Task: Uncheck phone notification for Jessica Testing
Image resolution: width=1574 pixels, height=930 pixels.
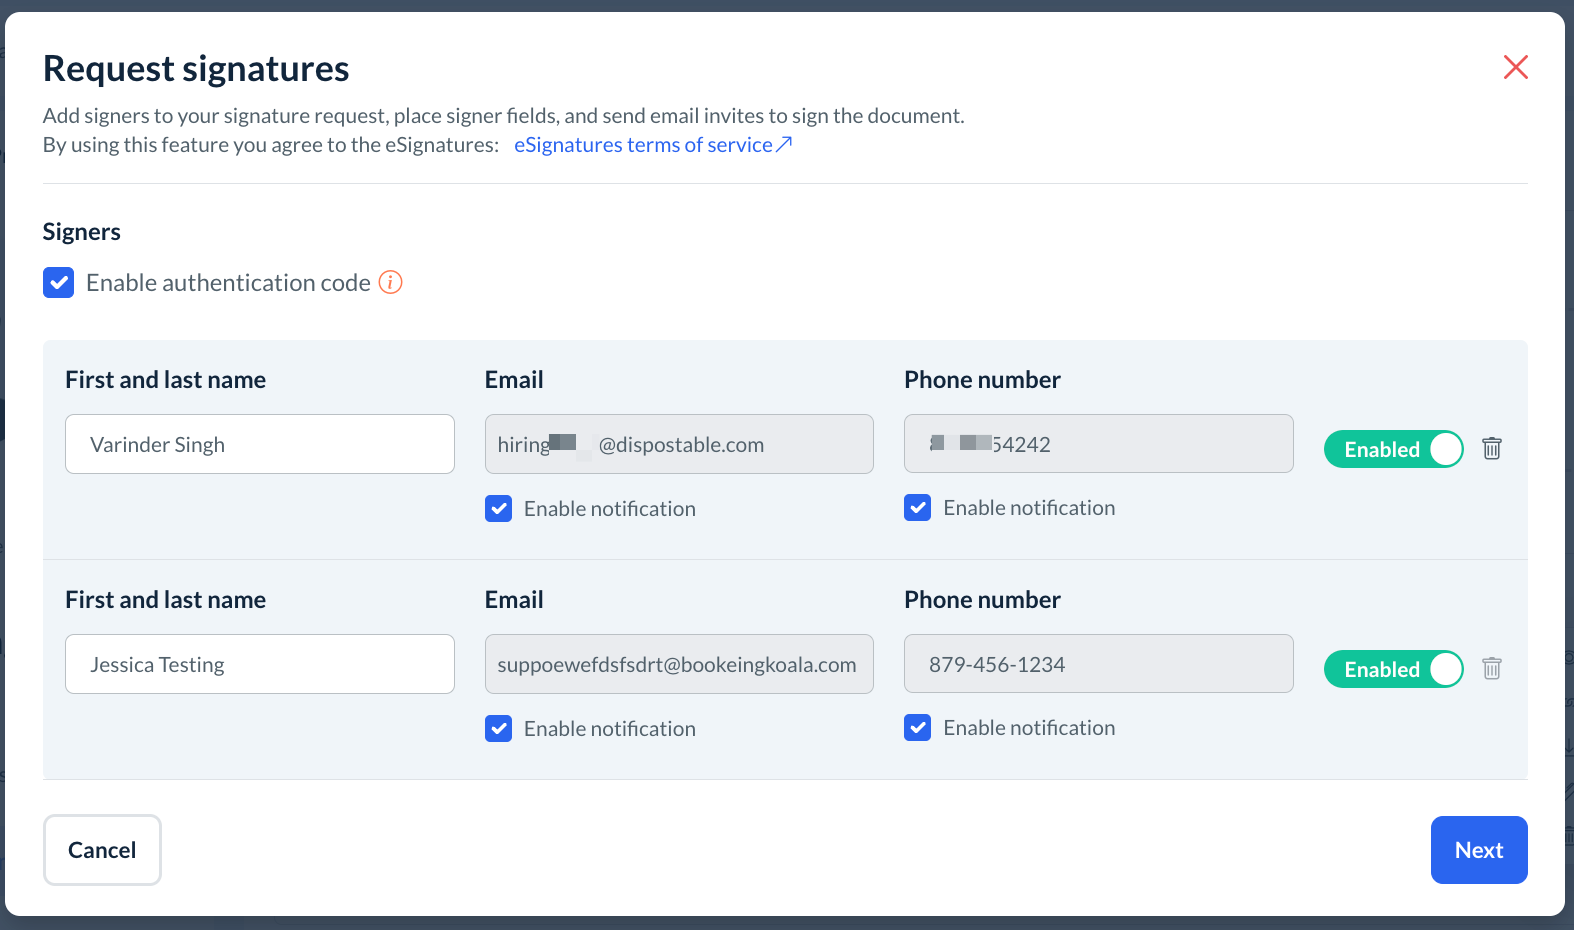Action: [918, 728]
